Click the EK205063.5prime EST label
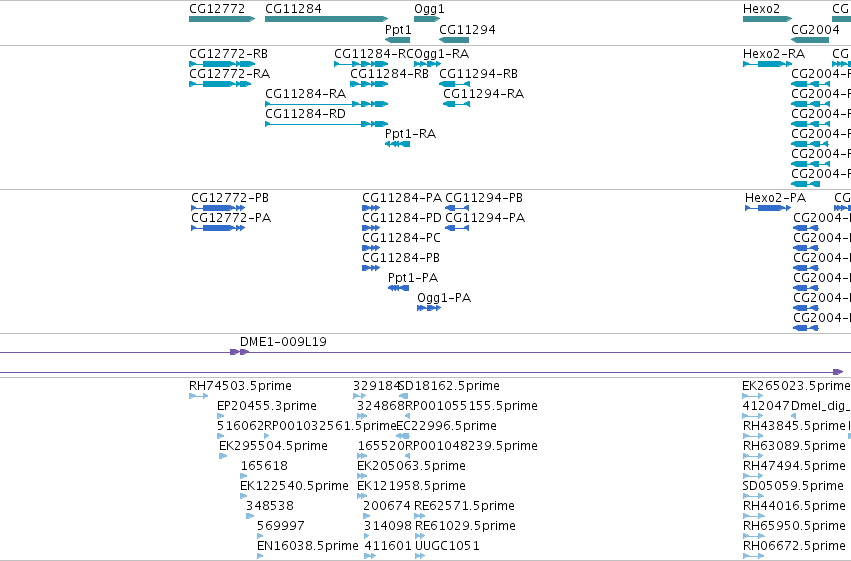This screenshot has height=561, width=851. (411, 466)
